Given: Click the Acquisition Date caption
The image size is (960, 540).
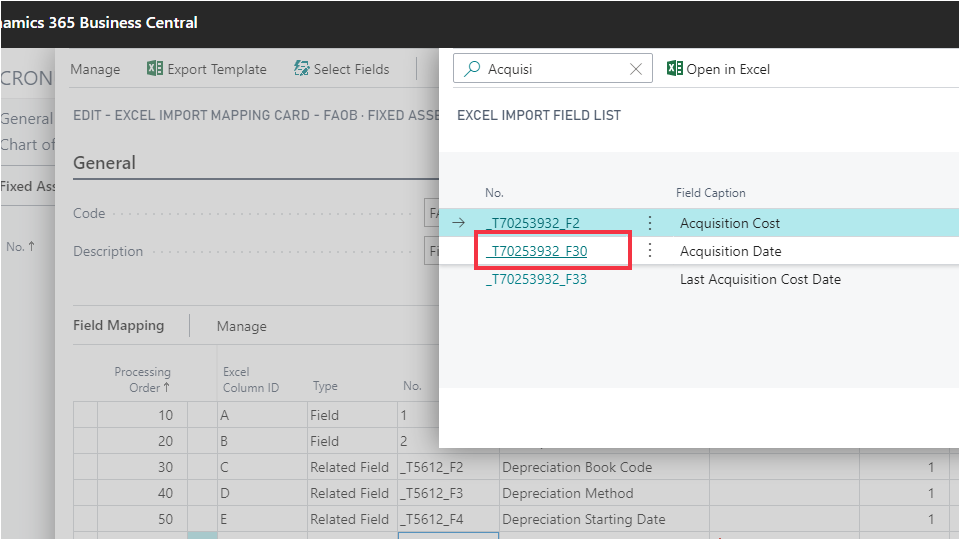Looking at the screenshot, I should point(730,251).
